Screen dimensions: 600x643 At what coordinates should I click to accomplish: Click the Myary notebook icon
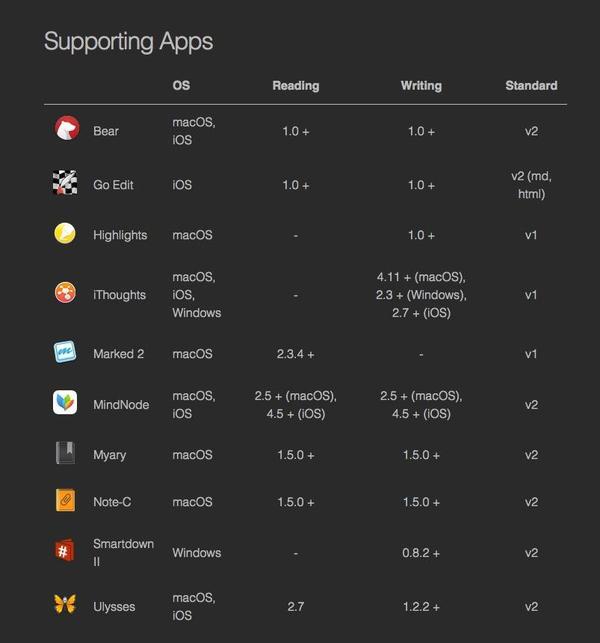(65, 454)
